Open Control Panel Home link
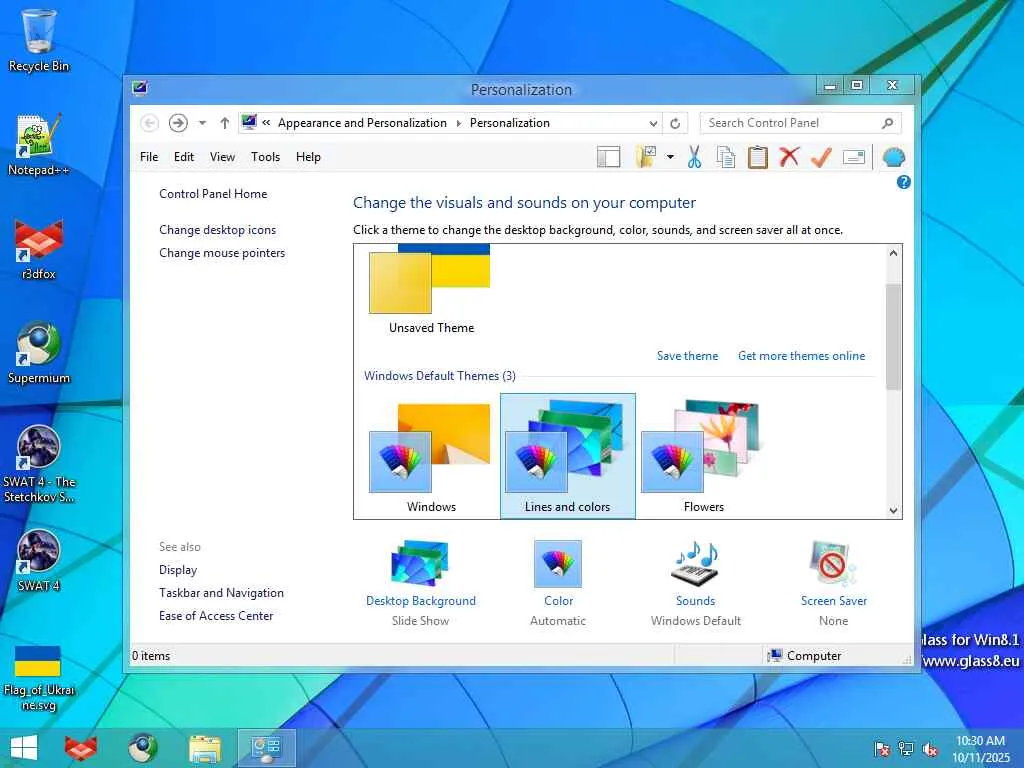 click(x=213, y=194)
